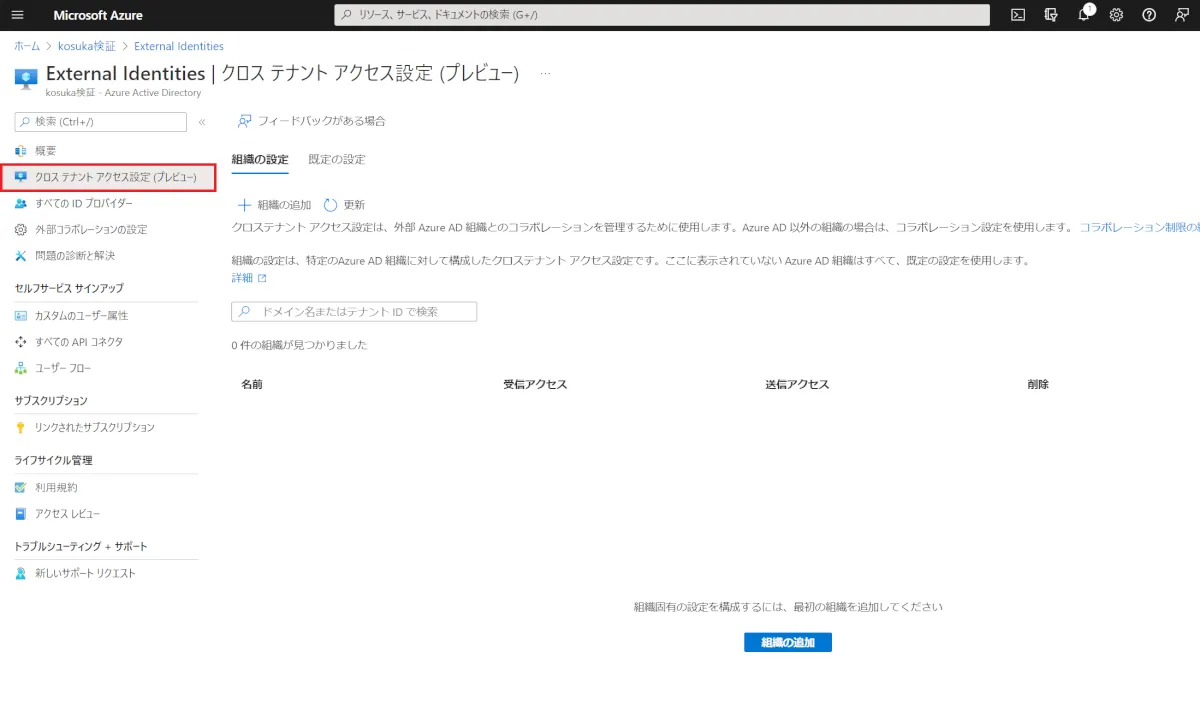1200x711 pixels.
Task: Click the 受信アクセス column header
Action: (x=535, y=384)
